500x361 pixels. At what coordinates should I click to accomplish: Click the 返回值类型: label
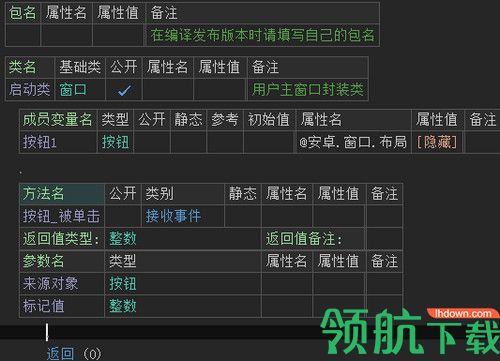tap(61, 239)
